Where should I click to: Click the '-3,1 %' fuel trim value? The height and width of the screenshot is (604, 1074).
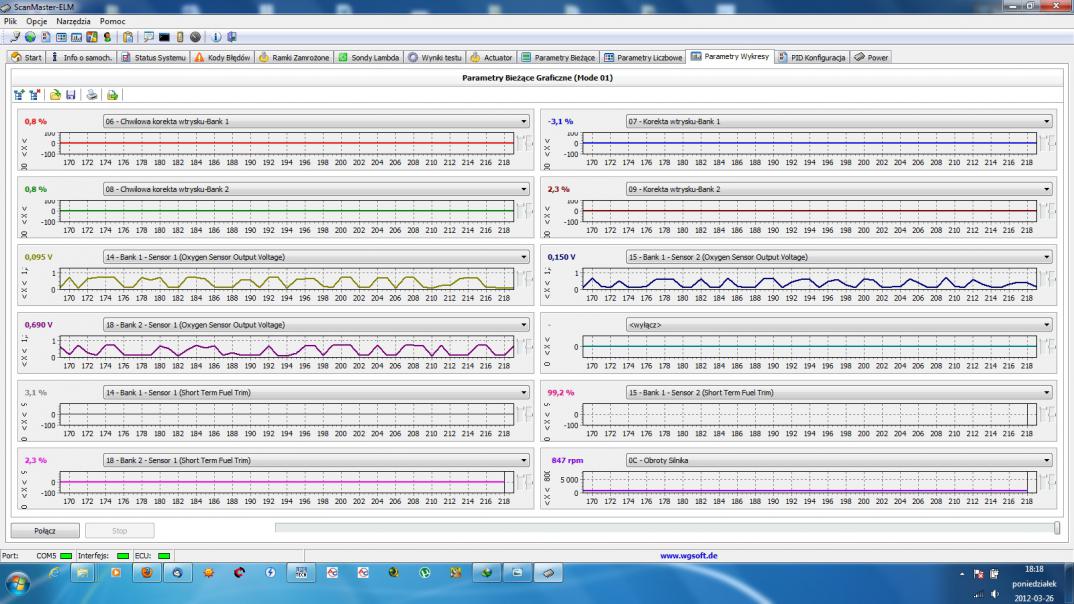(x=560, y=121)
